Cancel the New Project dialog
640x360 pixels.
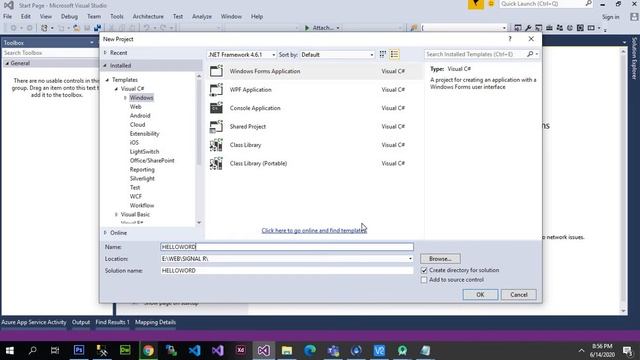tap(518, 295)
